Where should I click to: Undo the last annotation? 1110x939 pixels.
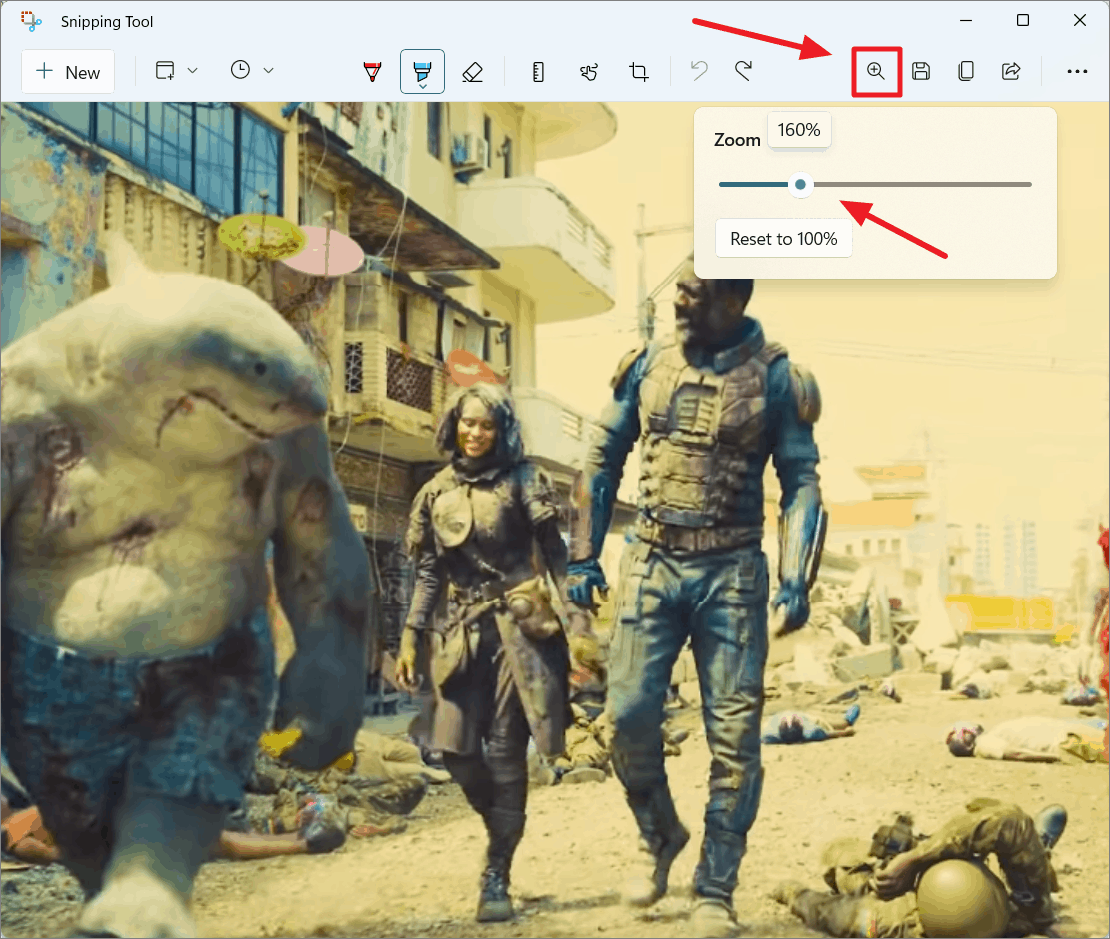pos(698,71)
